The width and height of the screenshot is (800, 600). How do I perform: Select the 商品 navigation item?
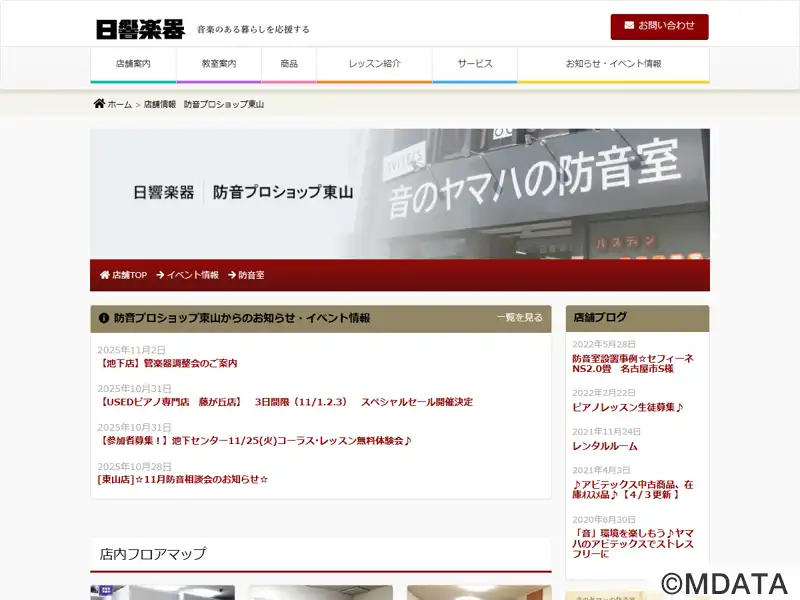pyautogui.click(x=289, y=64)
